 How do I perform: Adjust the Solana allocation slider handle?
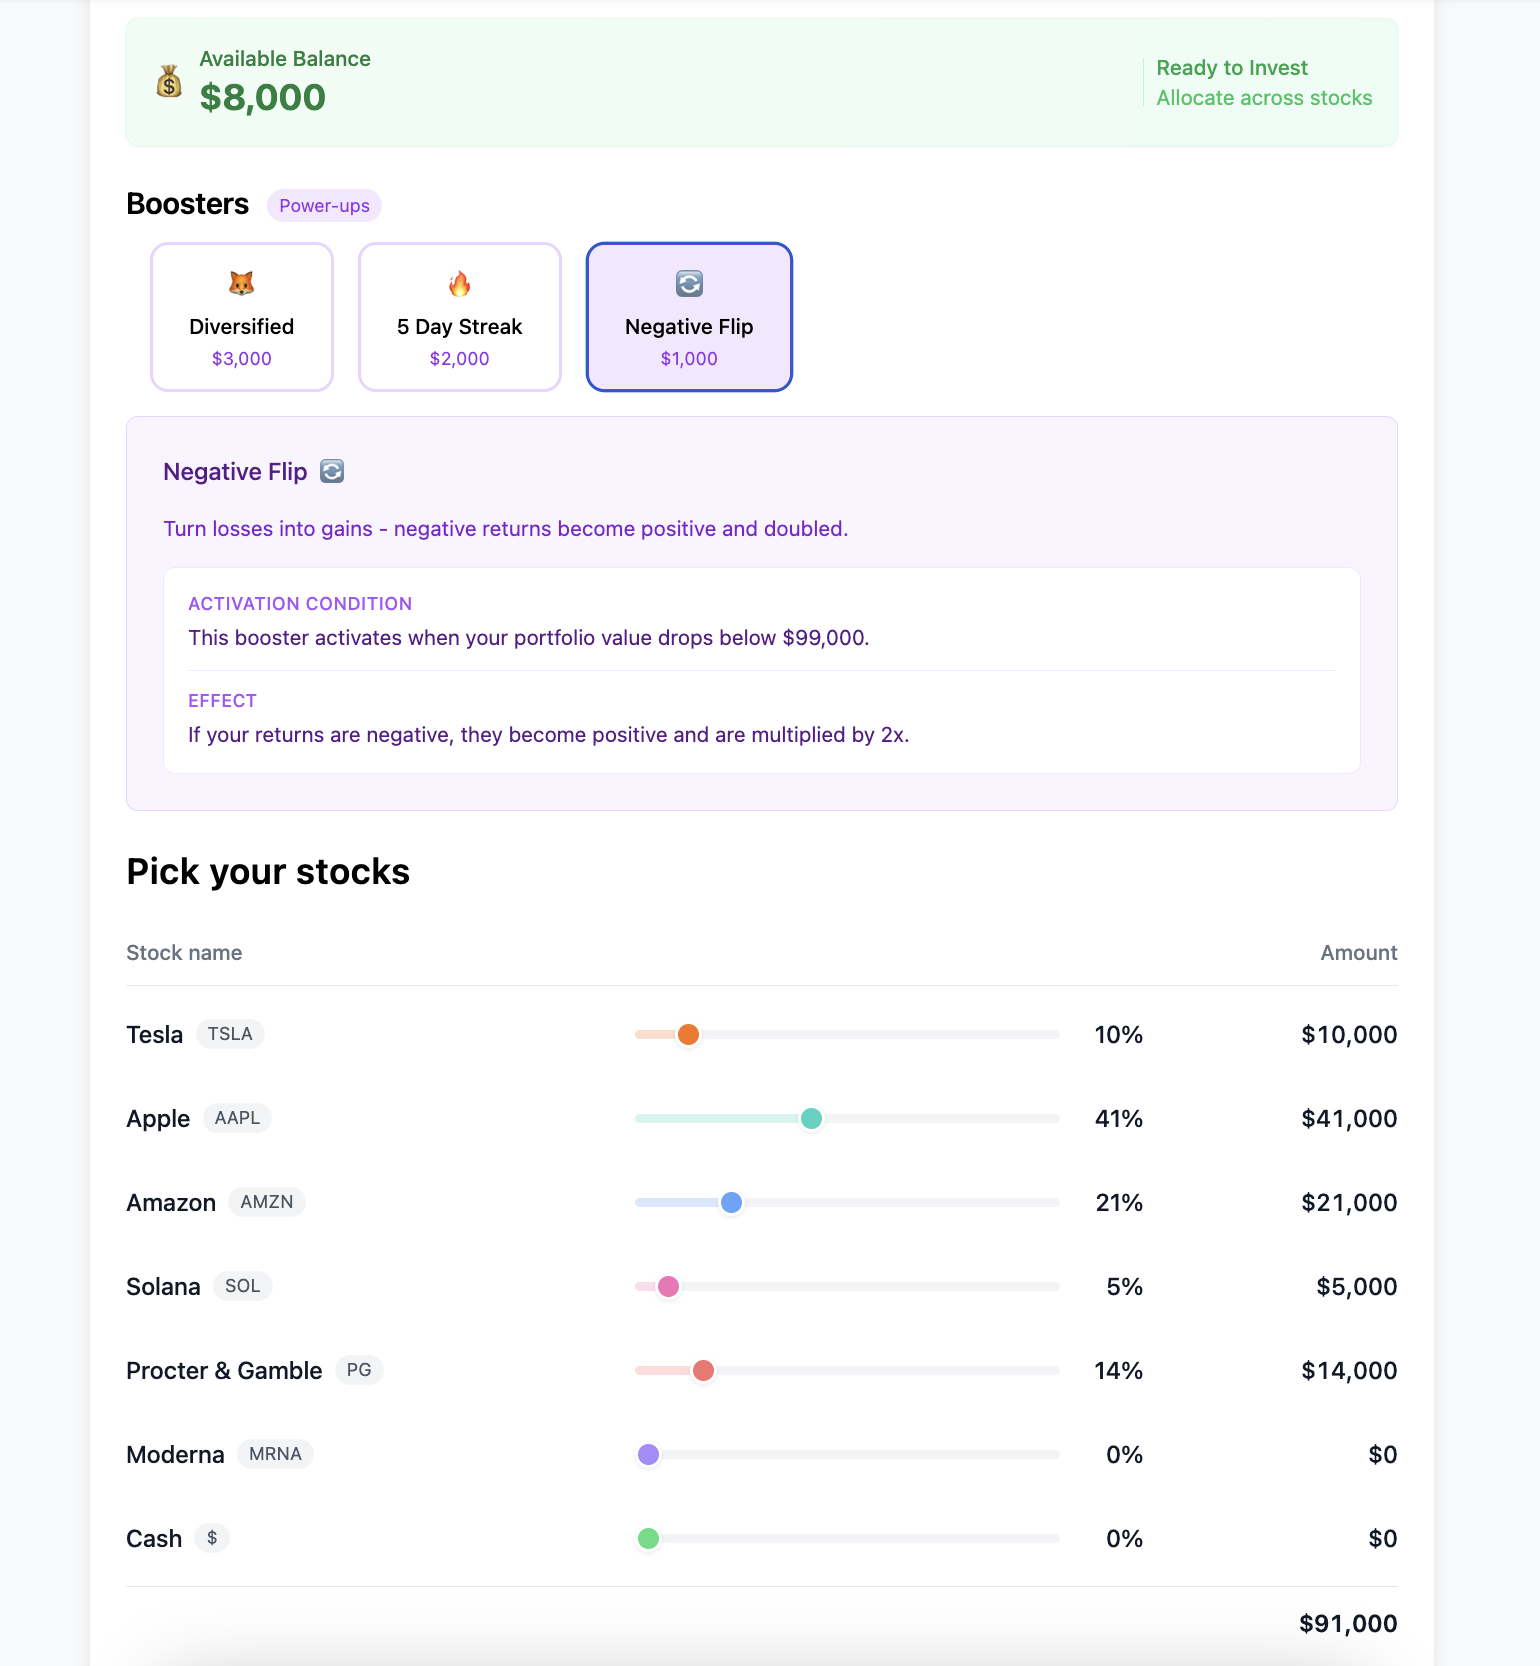[x=668, y=1286]
